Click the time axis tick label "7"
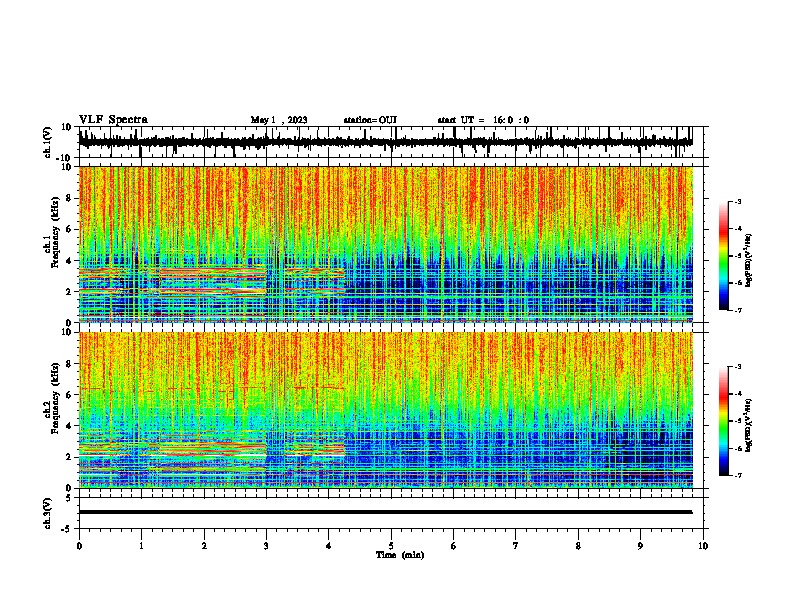The width and height of the screenshot is (792, 612). pyautogui.click(x=516, y=546)
